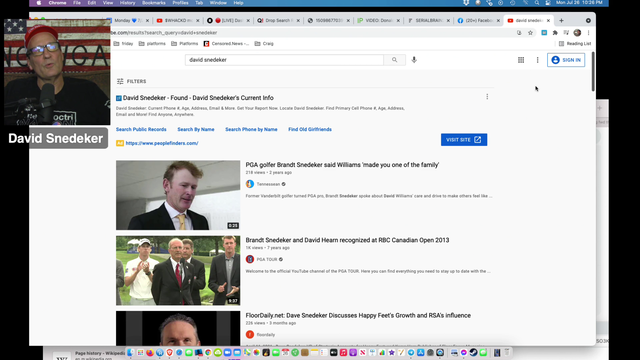Open the lowercase platforms bookmarks folder
The width and height of the screenshot is (640, 360).
pyautogui.click(x=152, y=44)
